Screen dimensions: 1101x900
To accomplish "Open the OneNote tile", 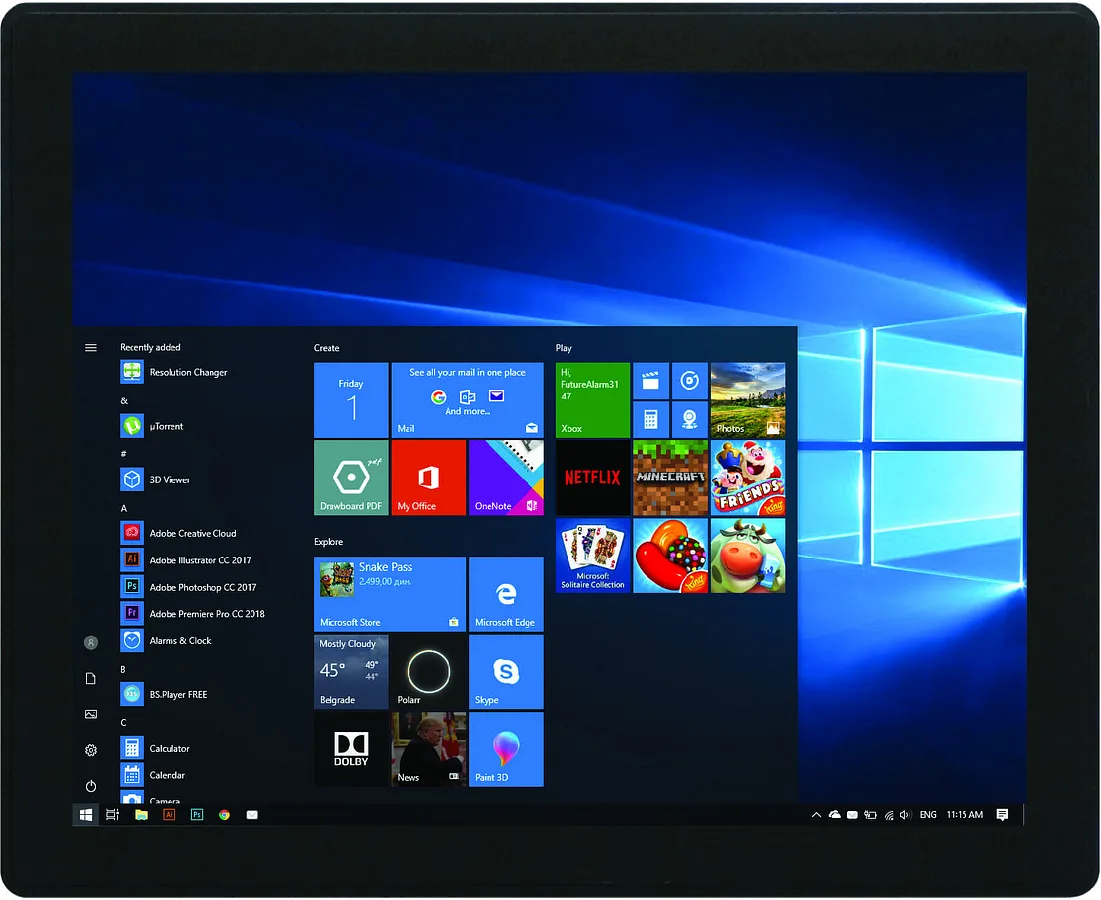I will 506,477.
